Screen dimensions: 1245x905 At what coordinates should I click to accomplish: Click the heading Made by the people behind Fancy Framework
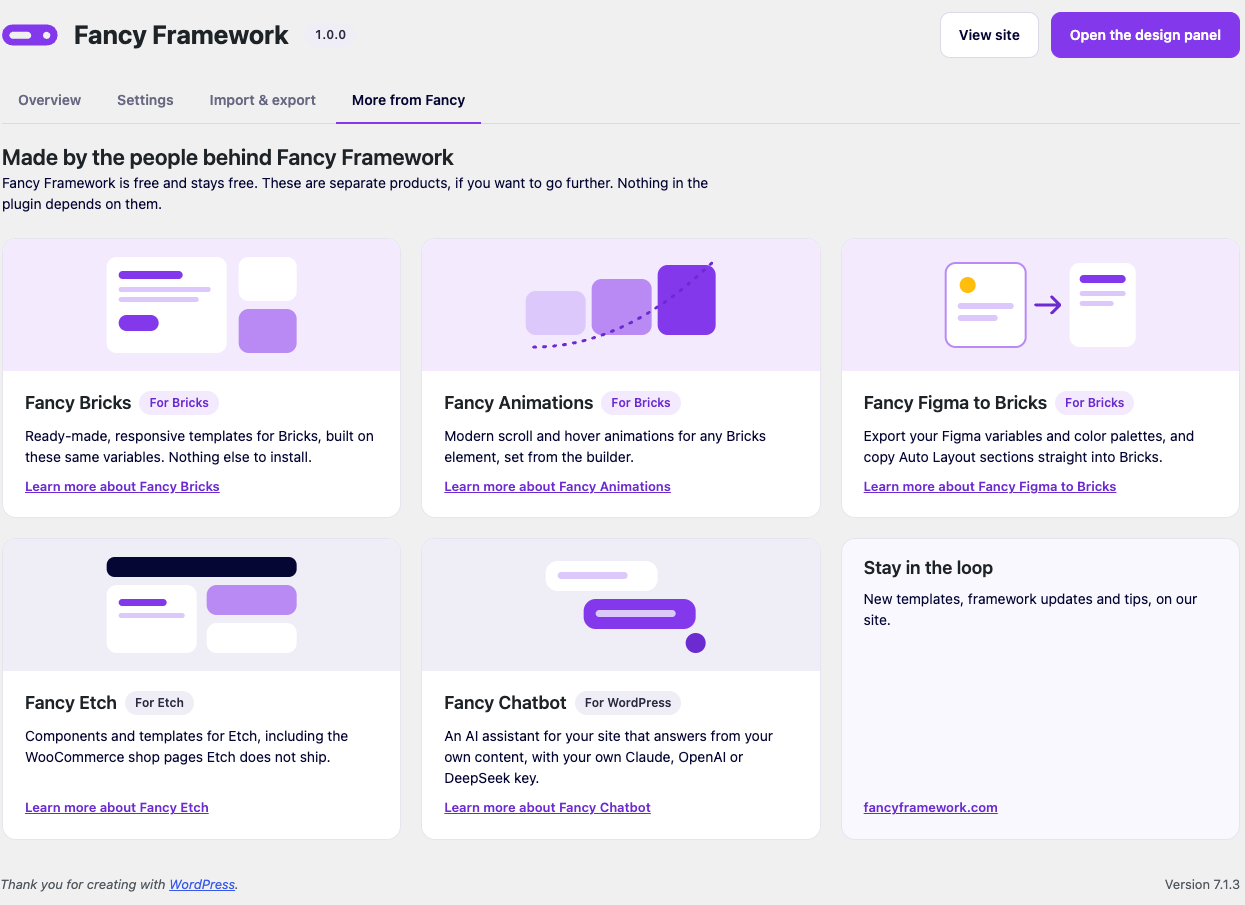tap(228, 157)
